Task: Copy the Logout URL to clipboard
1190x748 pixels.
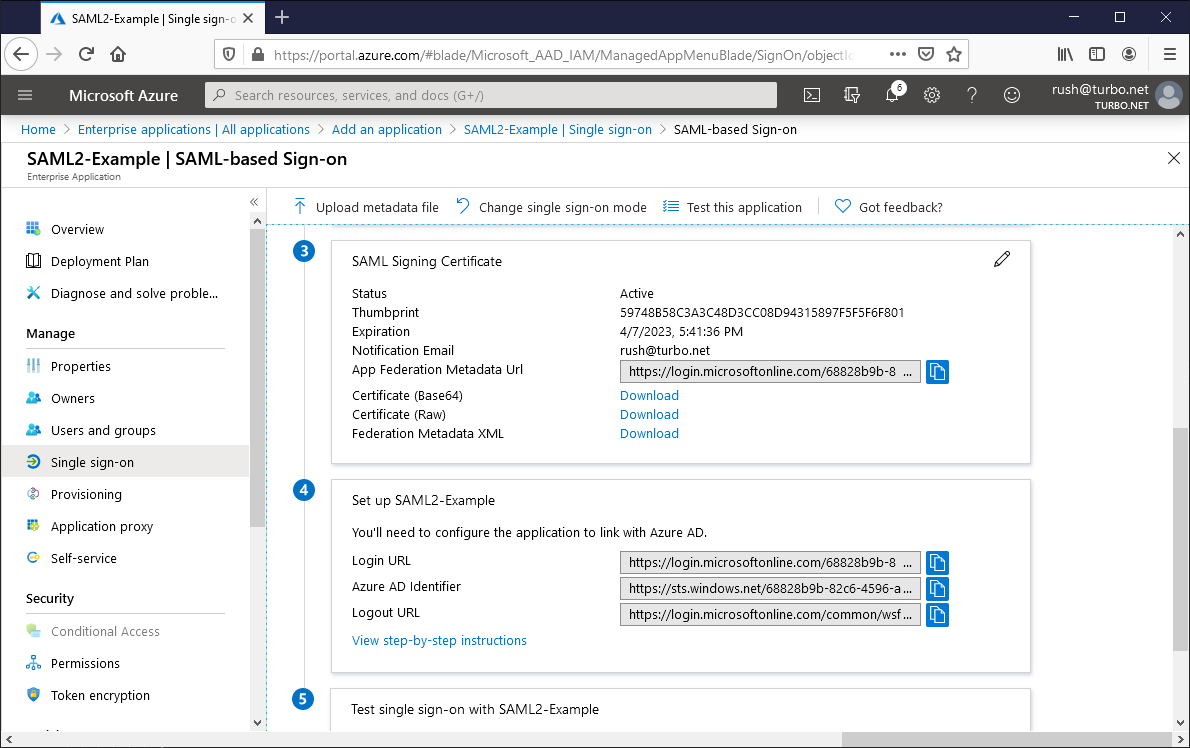Action: pos(937,614)
